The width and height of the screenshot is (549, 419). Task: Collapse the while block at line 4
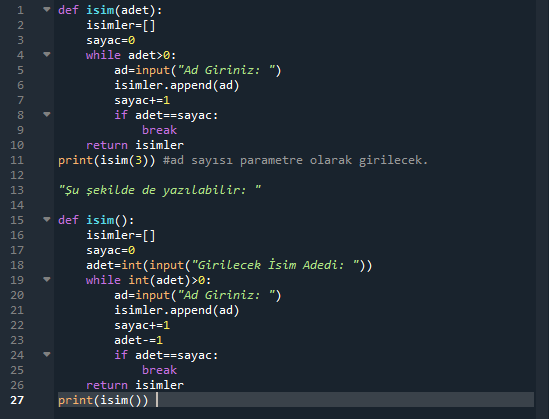coord(47,55)
